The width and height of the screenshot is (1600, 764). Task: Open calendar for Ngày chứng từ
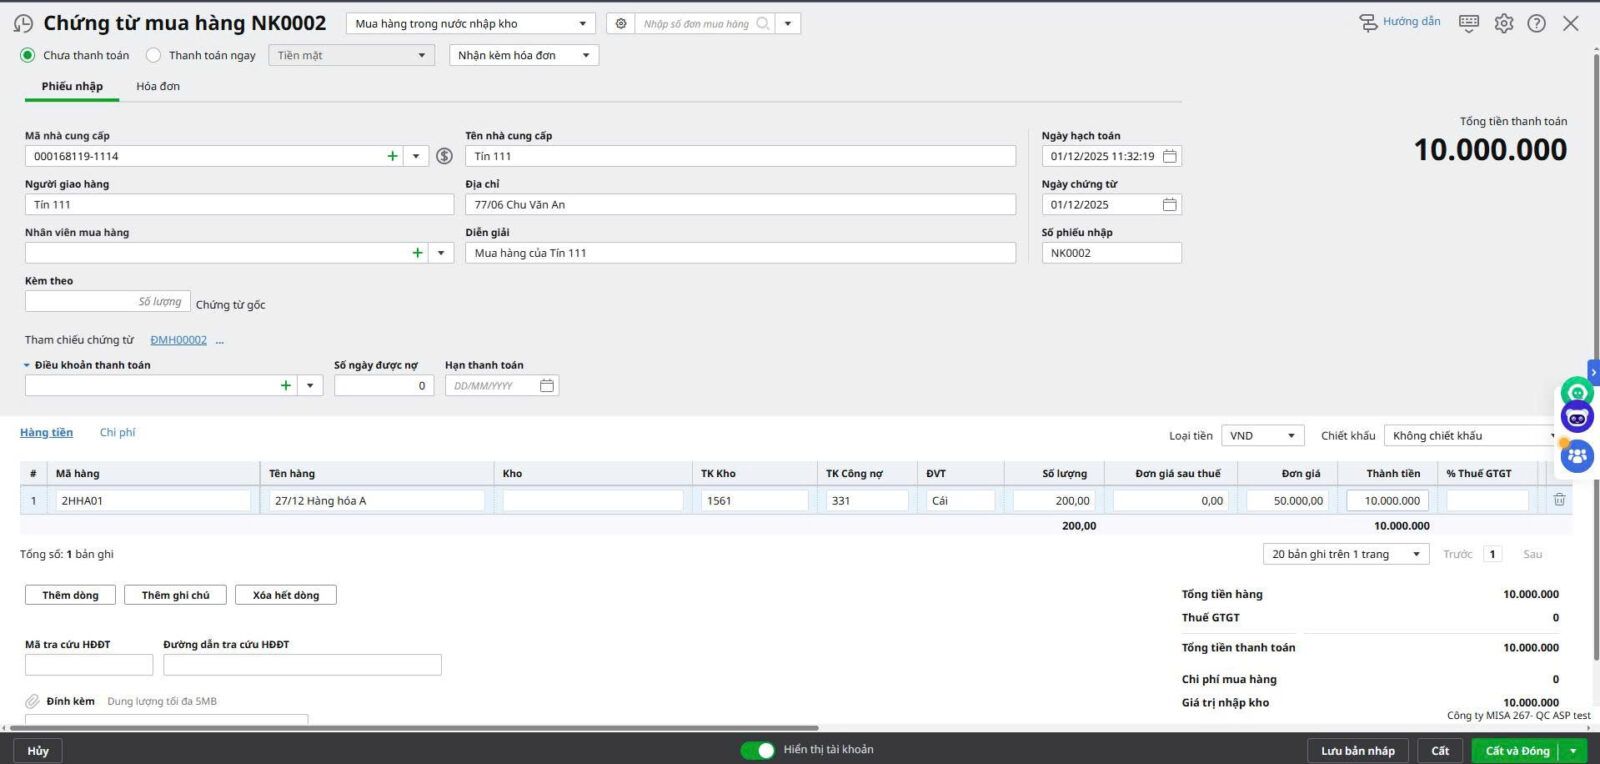pos(1169,205)
